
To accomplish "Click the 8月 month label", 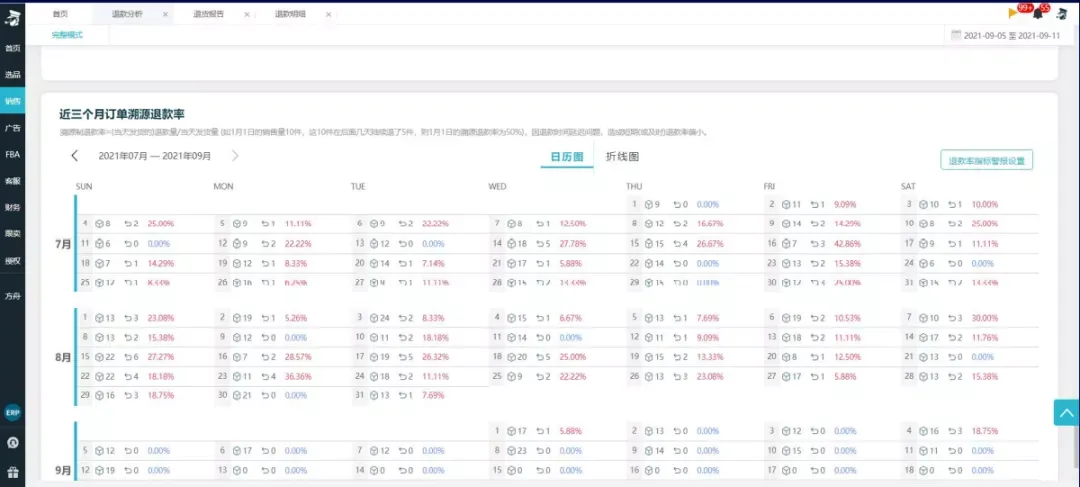I will pyautogui.click(x=63, y=358).
